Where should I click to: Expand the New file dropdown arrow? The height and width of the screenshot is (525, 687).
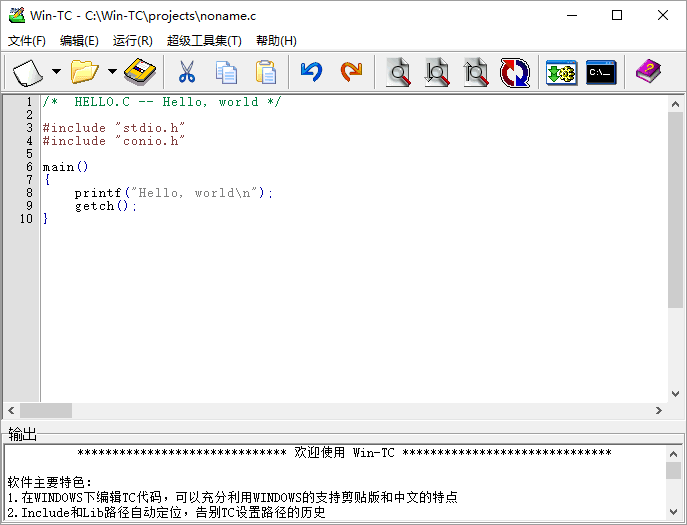pyautogui.click(x=57, y=71)
